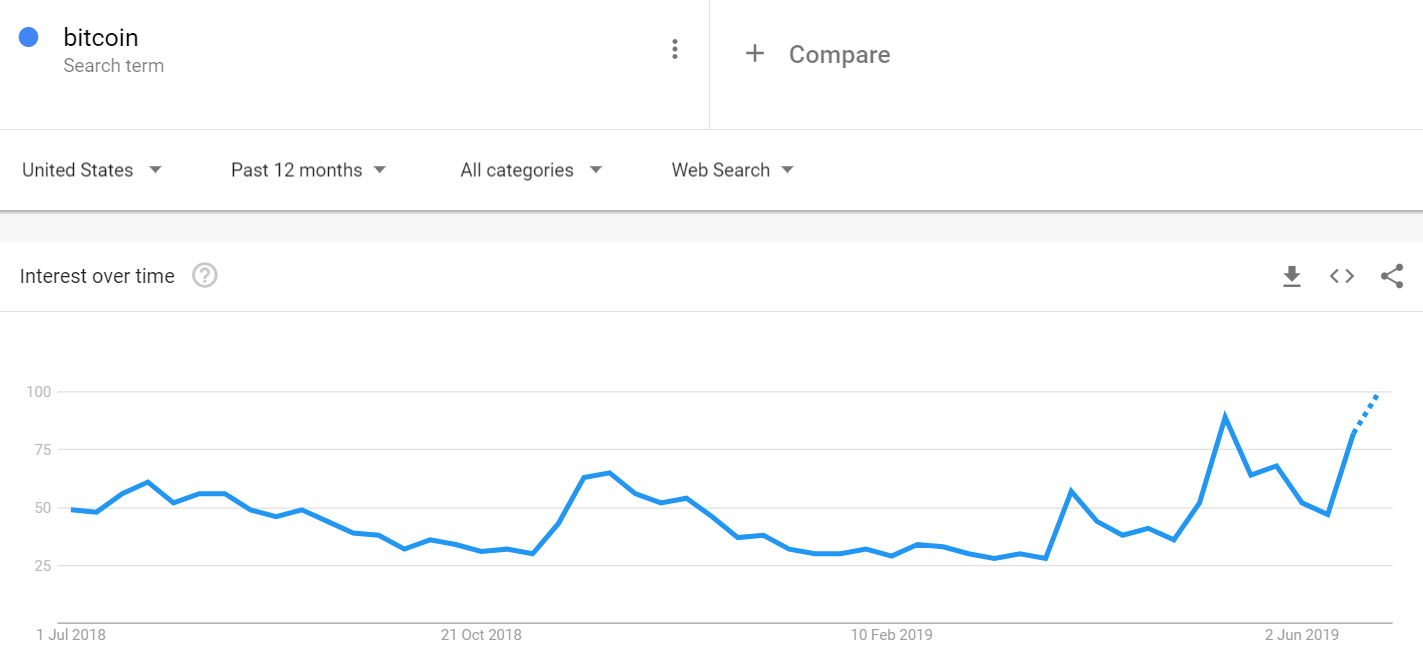Select the 10 Feb 2019 axis label
The height and width of the screenshot is (666, 1423).
click(x=891, y=634)
